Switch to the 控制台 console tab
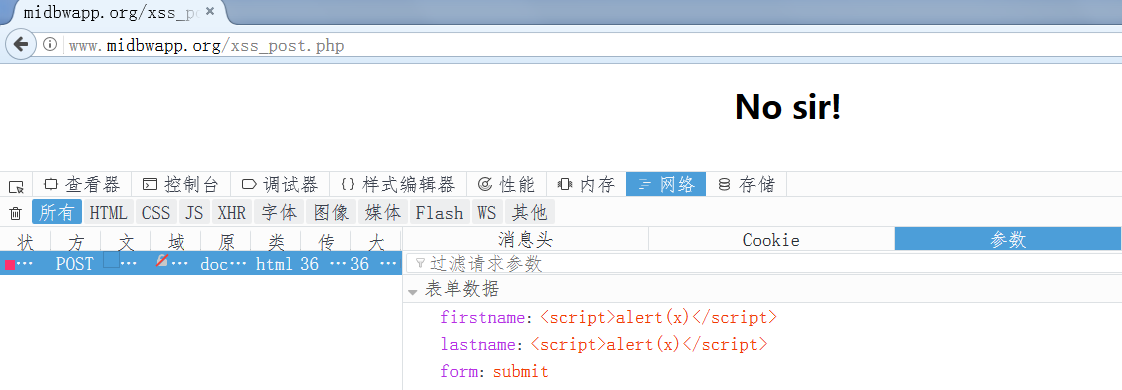This screenshot has width=1122, height=390. [181, 185]
